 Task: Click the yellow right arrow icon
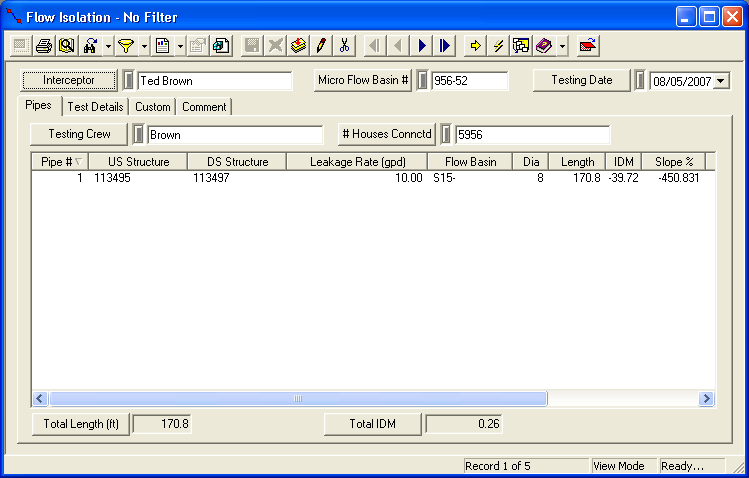click(475, 46)
